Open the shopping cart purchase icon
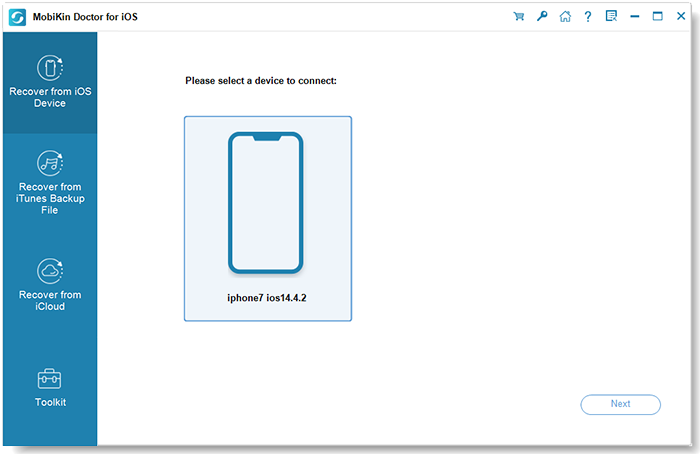The height and width of the screenshot is (454, 700). pyautogui.click(x=518, y=17)
